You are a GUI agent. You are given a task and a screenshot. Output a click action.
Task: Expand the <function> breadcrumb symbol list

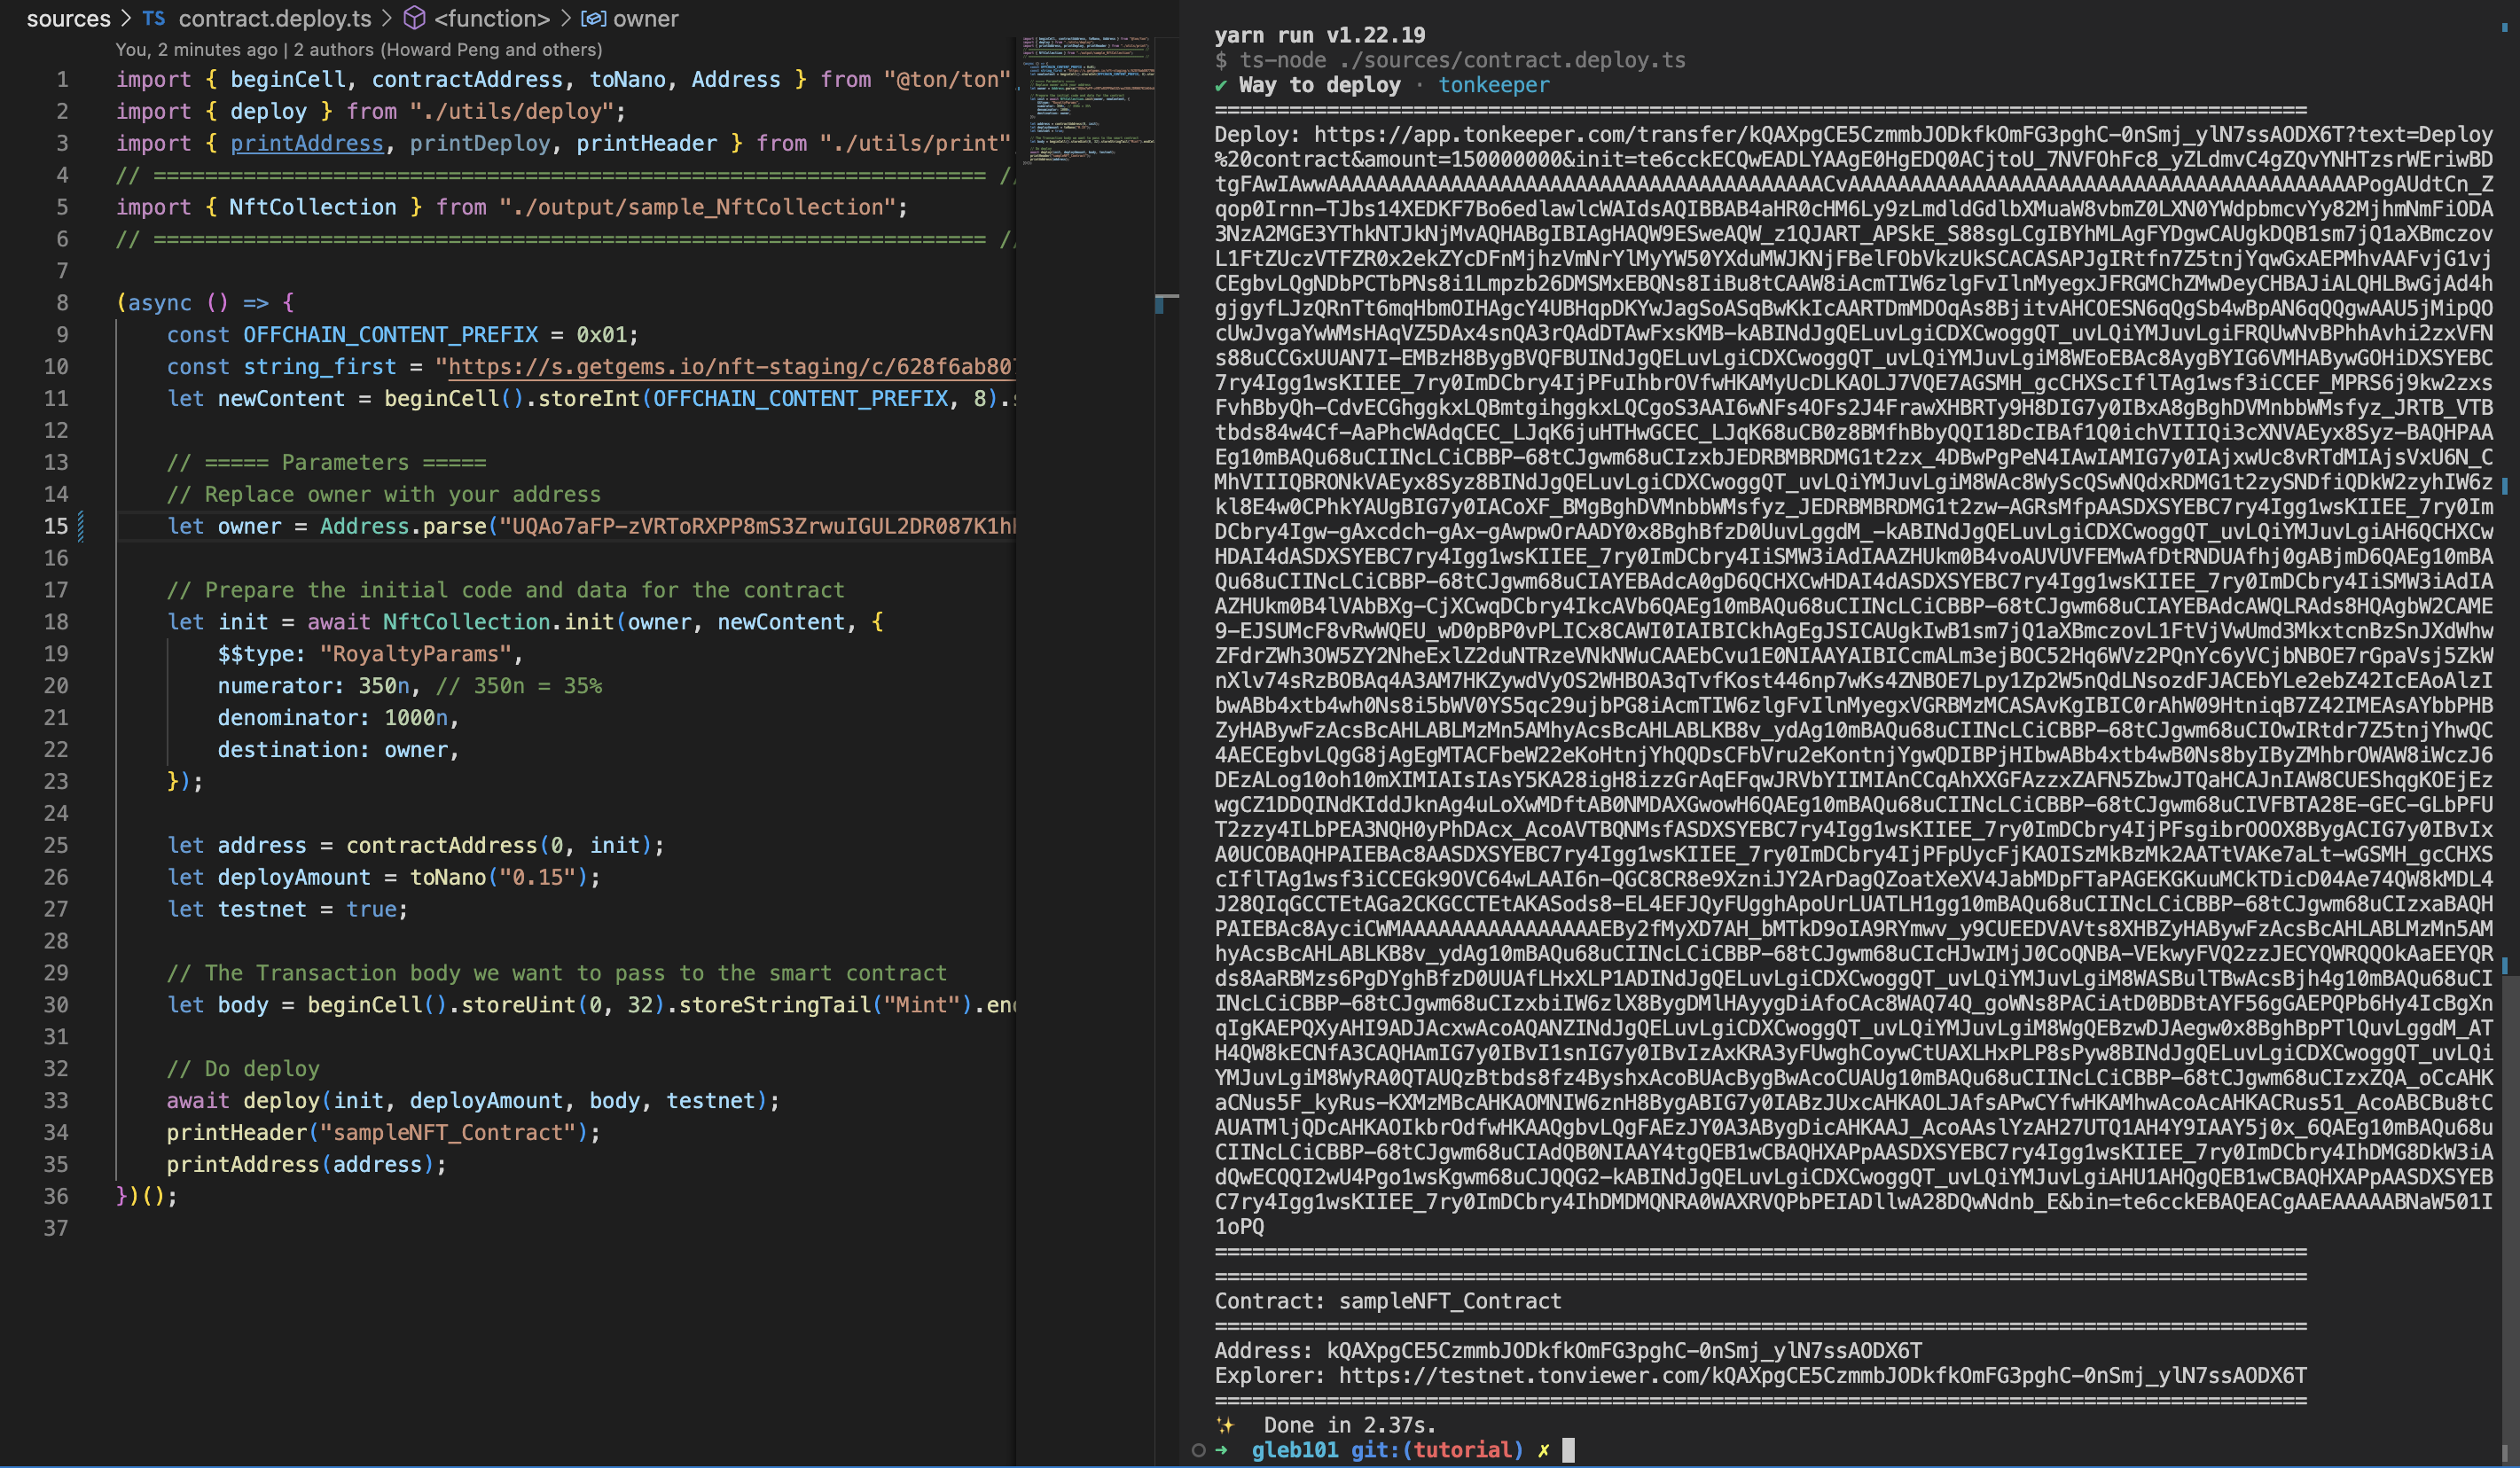click(491, 18)
